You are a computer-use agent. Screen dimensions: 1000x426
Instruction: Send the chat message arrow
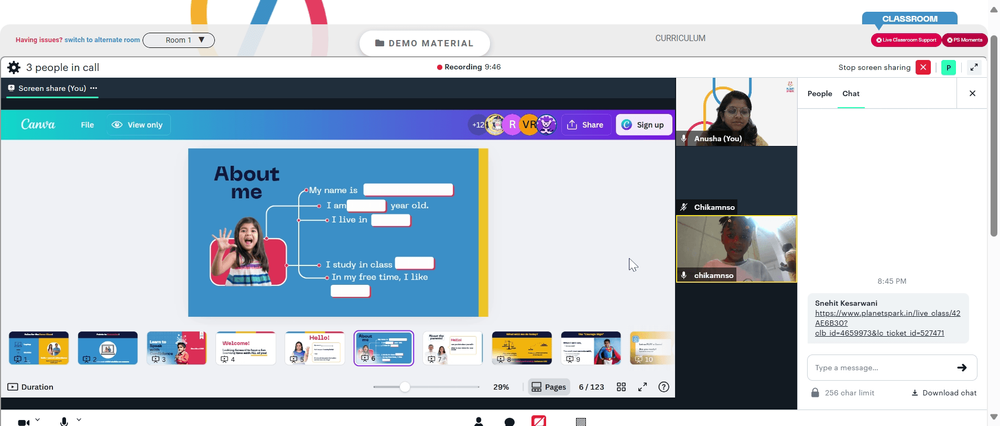tap(962, 367)
